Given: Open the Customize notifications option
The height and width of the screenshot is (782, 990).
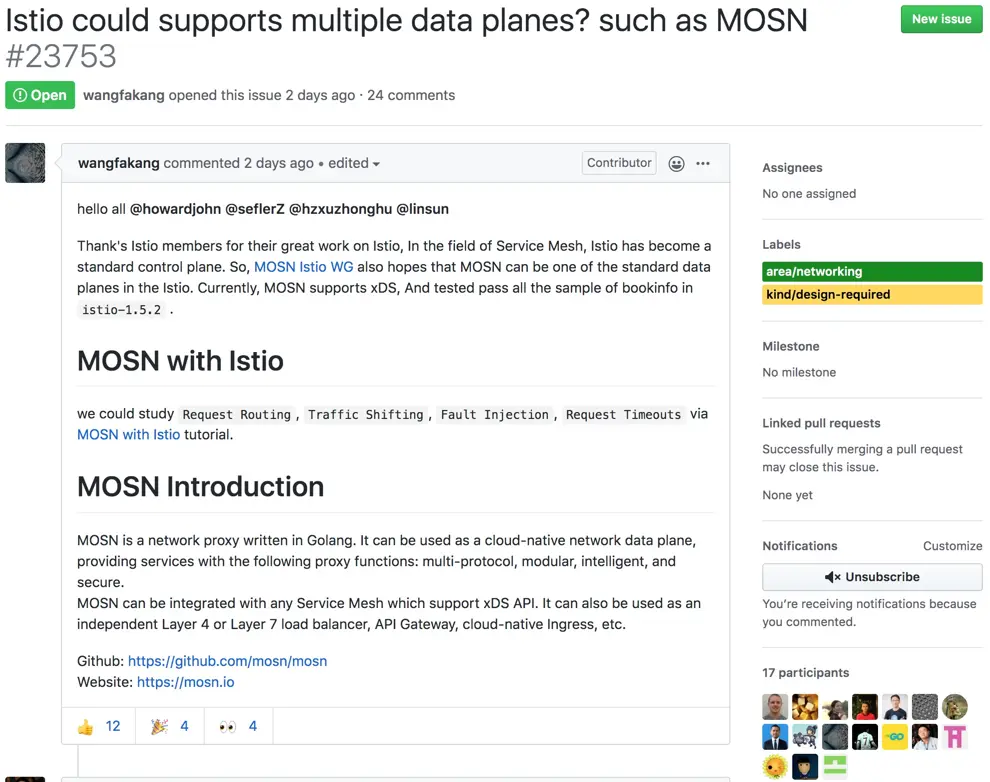Looking at the screenshot, I should click(x=952, y=546).
